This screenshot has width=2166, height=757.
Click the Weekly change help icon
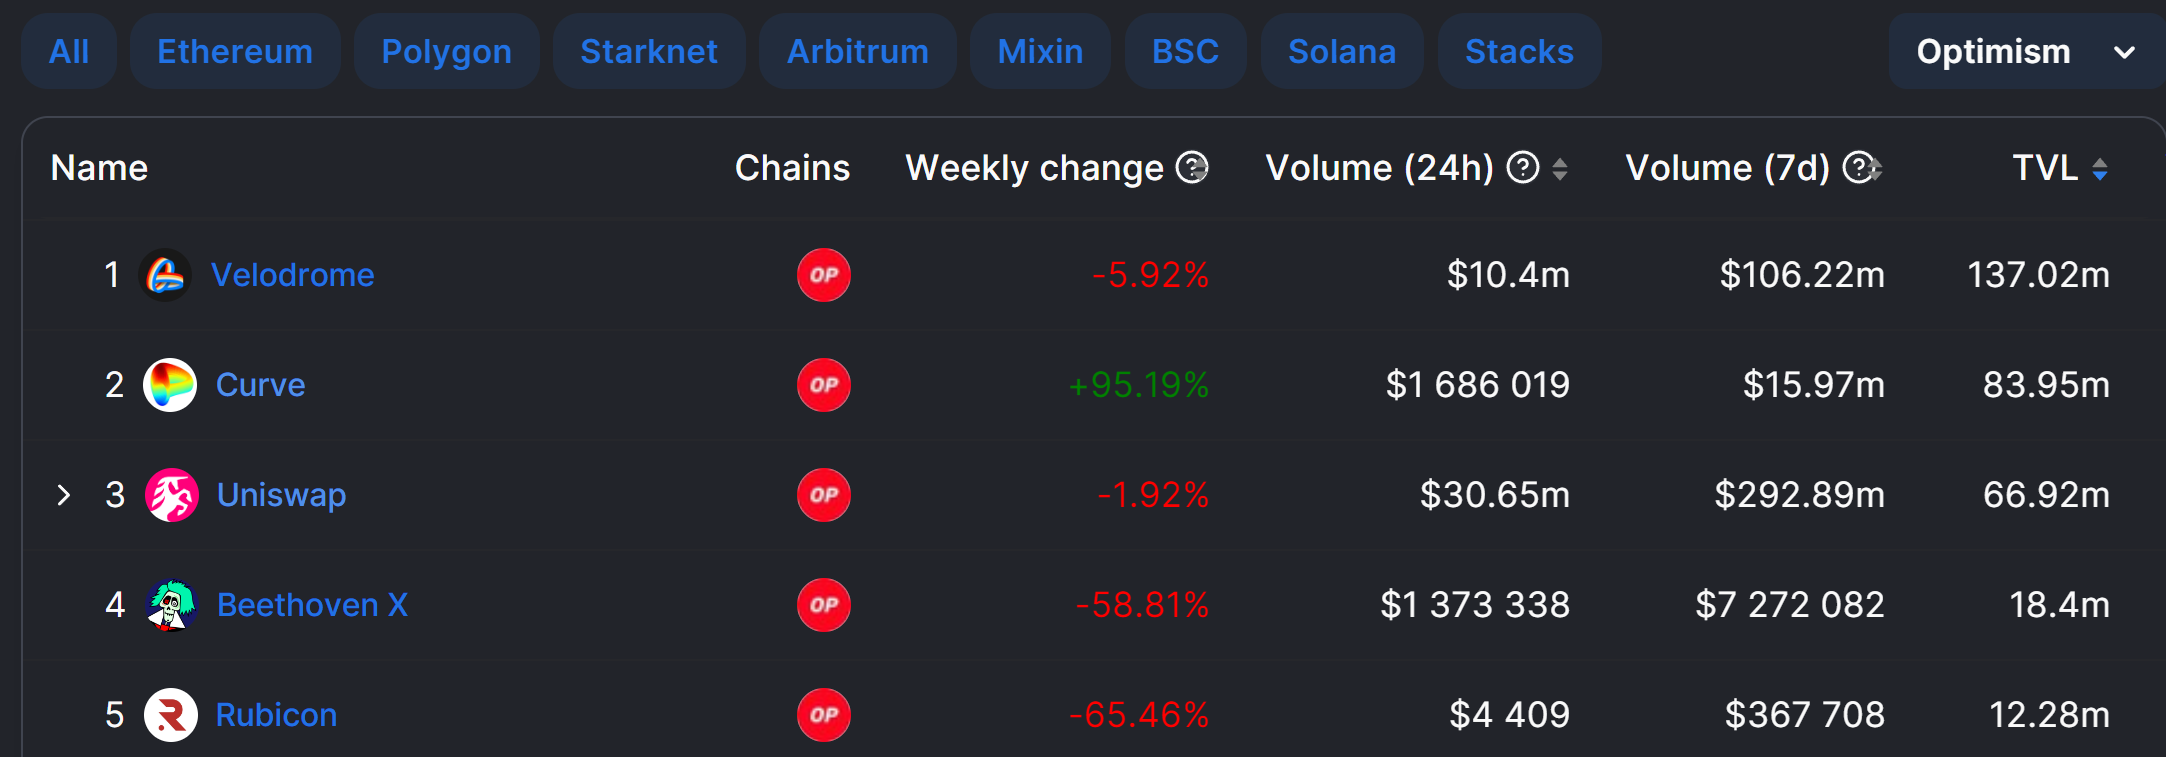[1192, 168]
